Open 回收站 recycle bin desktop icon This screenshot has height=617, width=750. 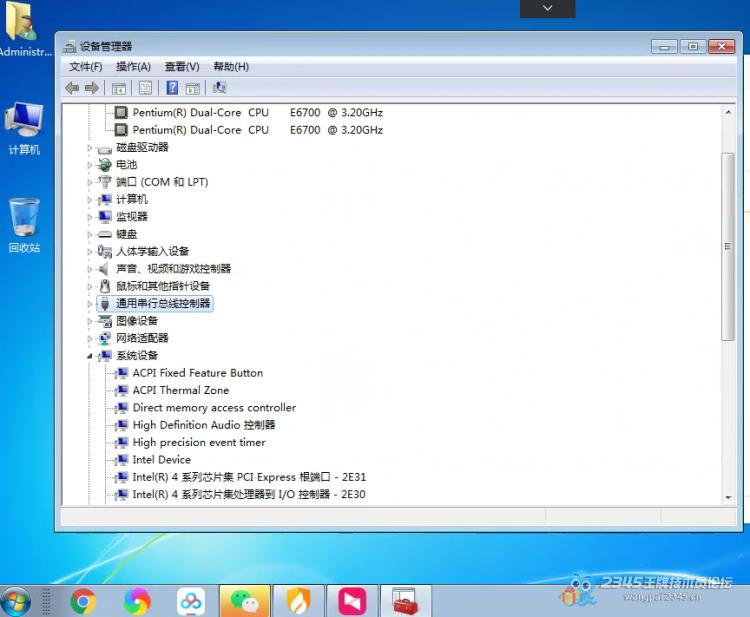tap(24, 226)
